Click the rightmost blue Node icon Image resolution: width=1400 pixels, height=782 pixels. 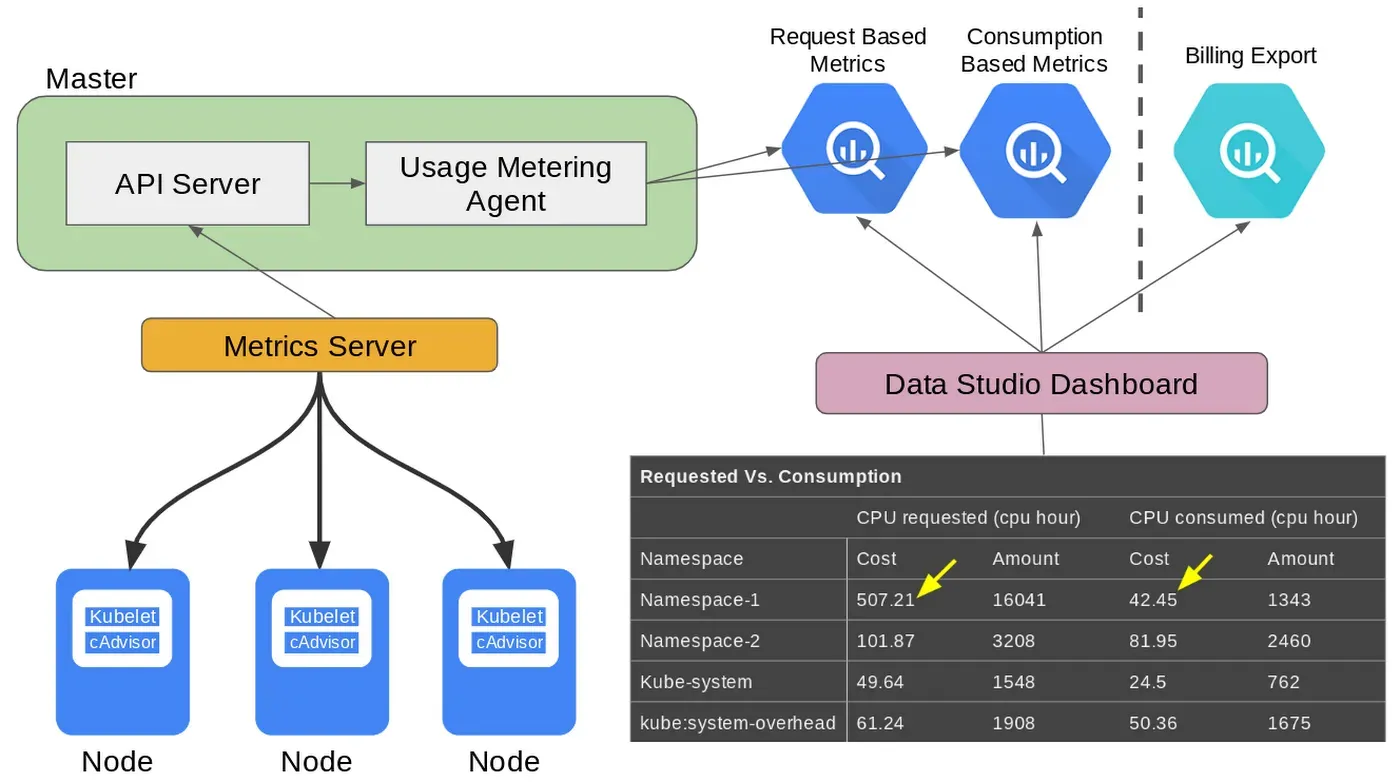click(x=509, y=652)
